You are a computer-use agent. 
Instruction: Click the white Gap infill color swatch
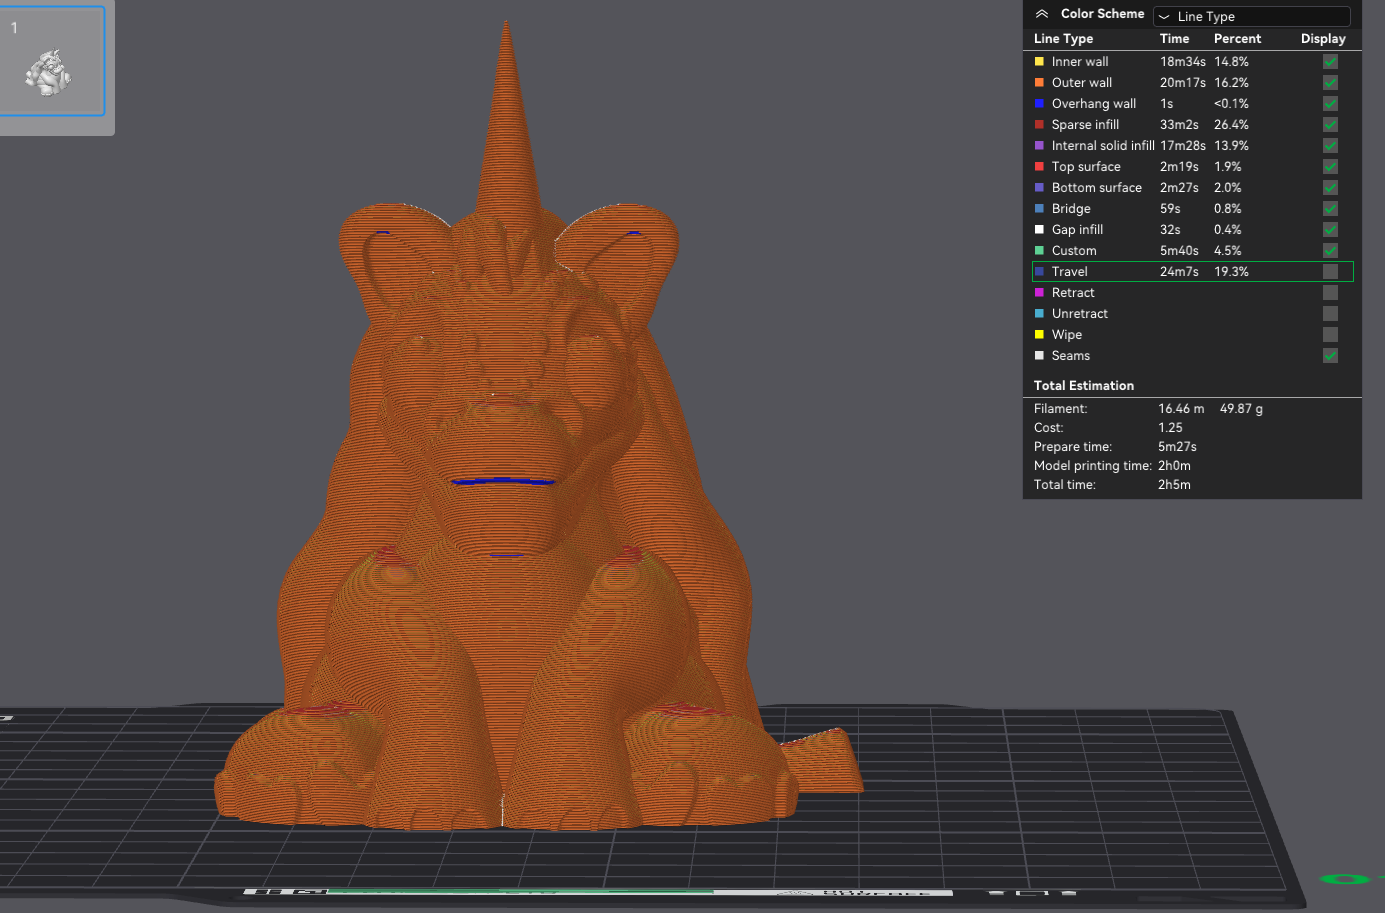[1039, 229]
